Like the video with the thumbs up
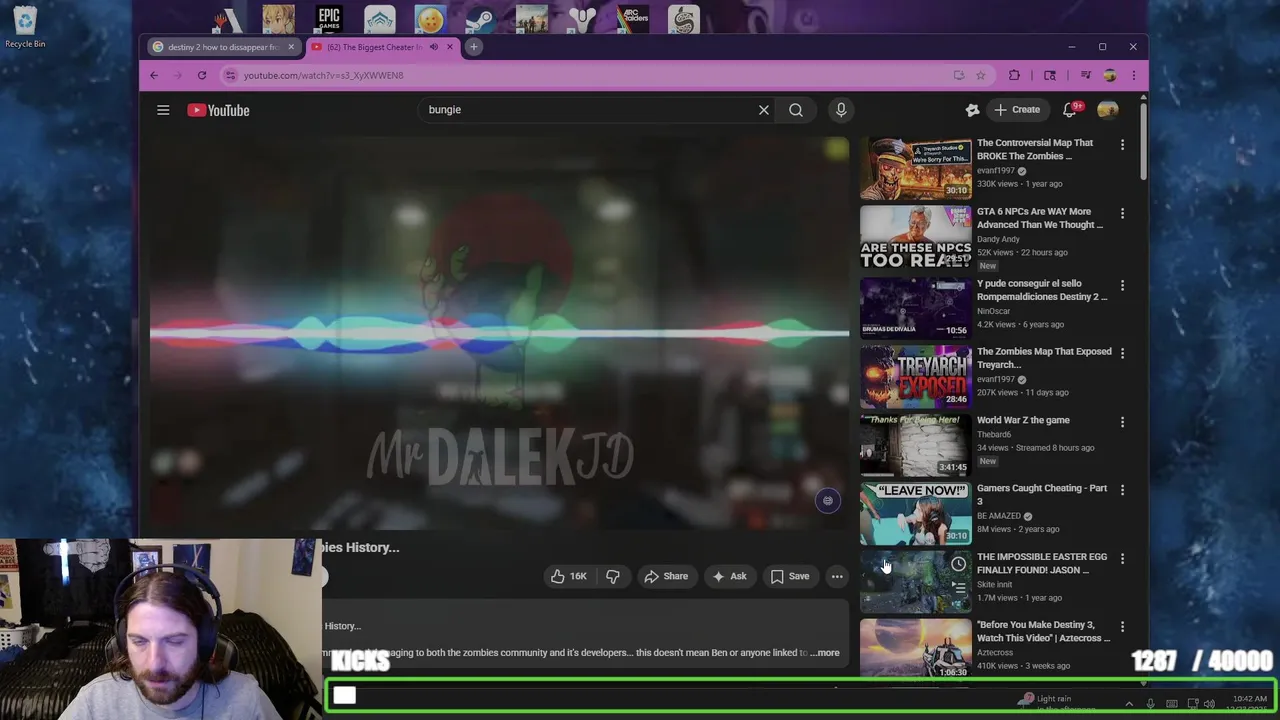The width and height of the screenshot is (1280, 720). pyautogui.click(x=568, y=576)
